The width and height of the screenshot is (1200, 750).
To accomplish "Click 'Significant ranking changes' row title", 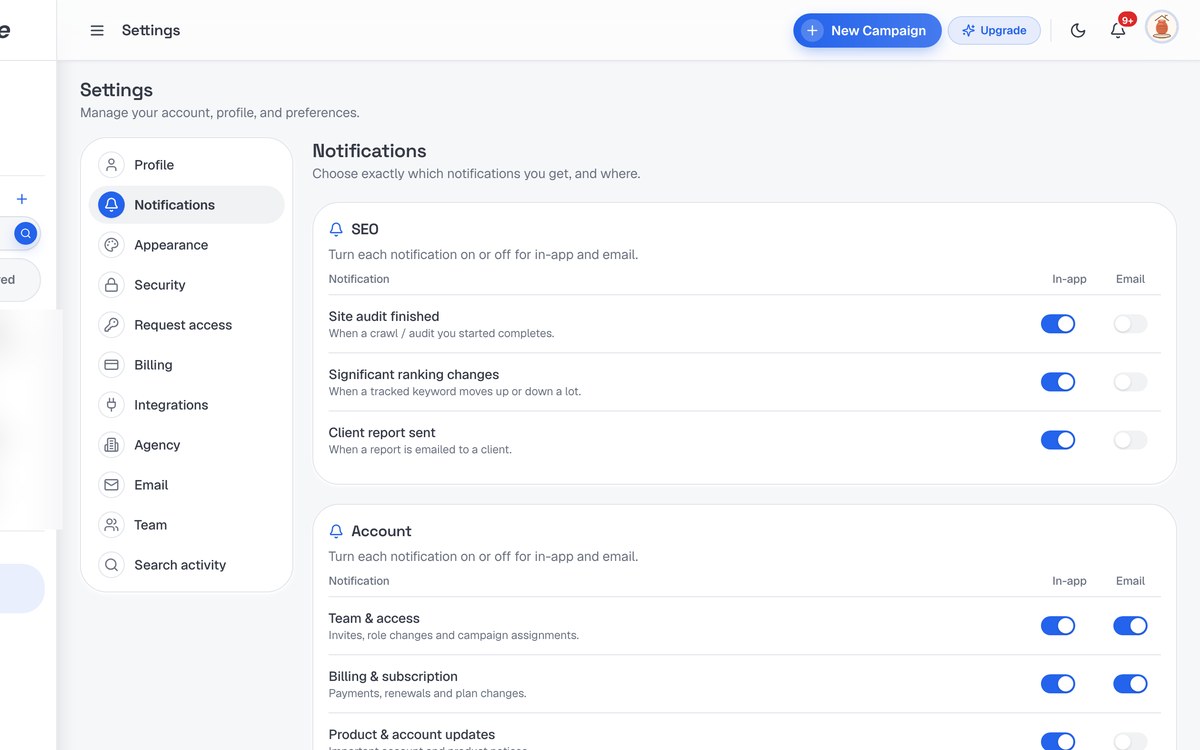I will coord(414,374).
